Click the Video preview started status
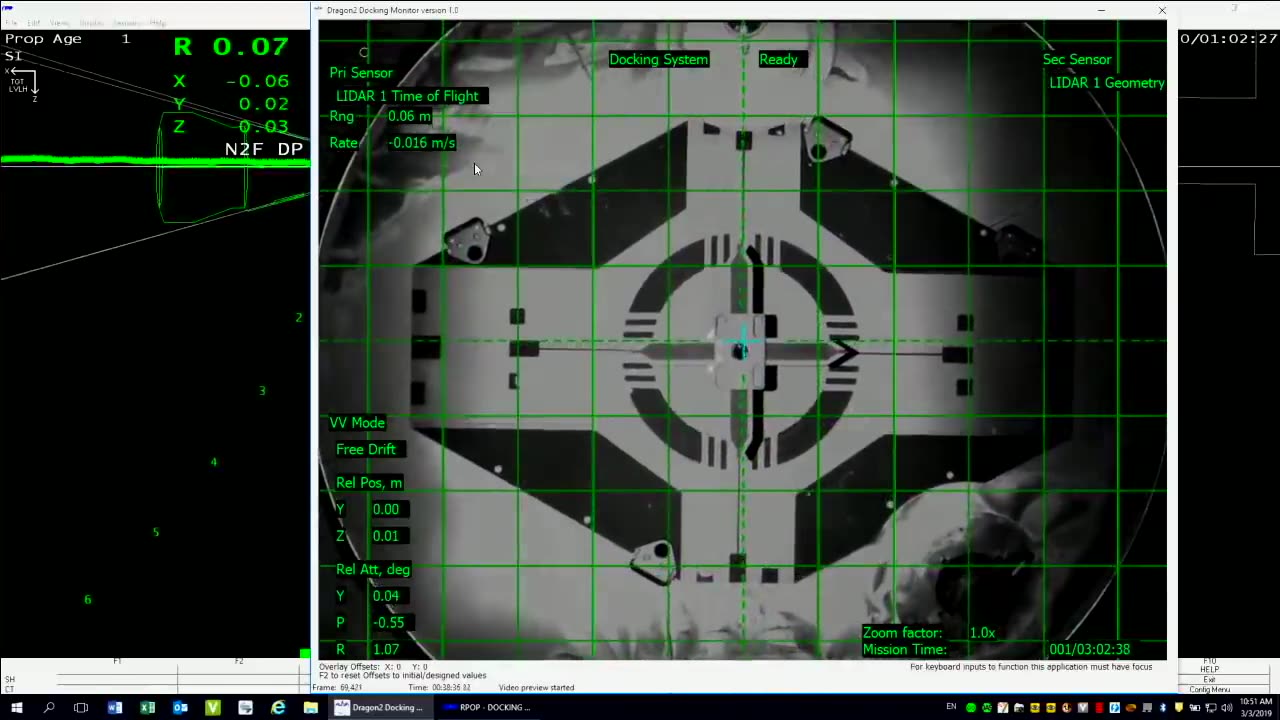1280x720 pixels. pyautogui.click(x=536, y=688)
